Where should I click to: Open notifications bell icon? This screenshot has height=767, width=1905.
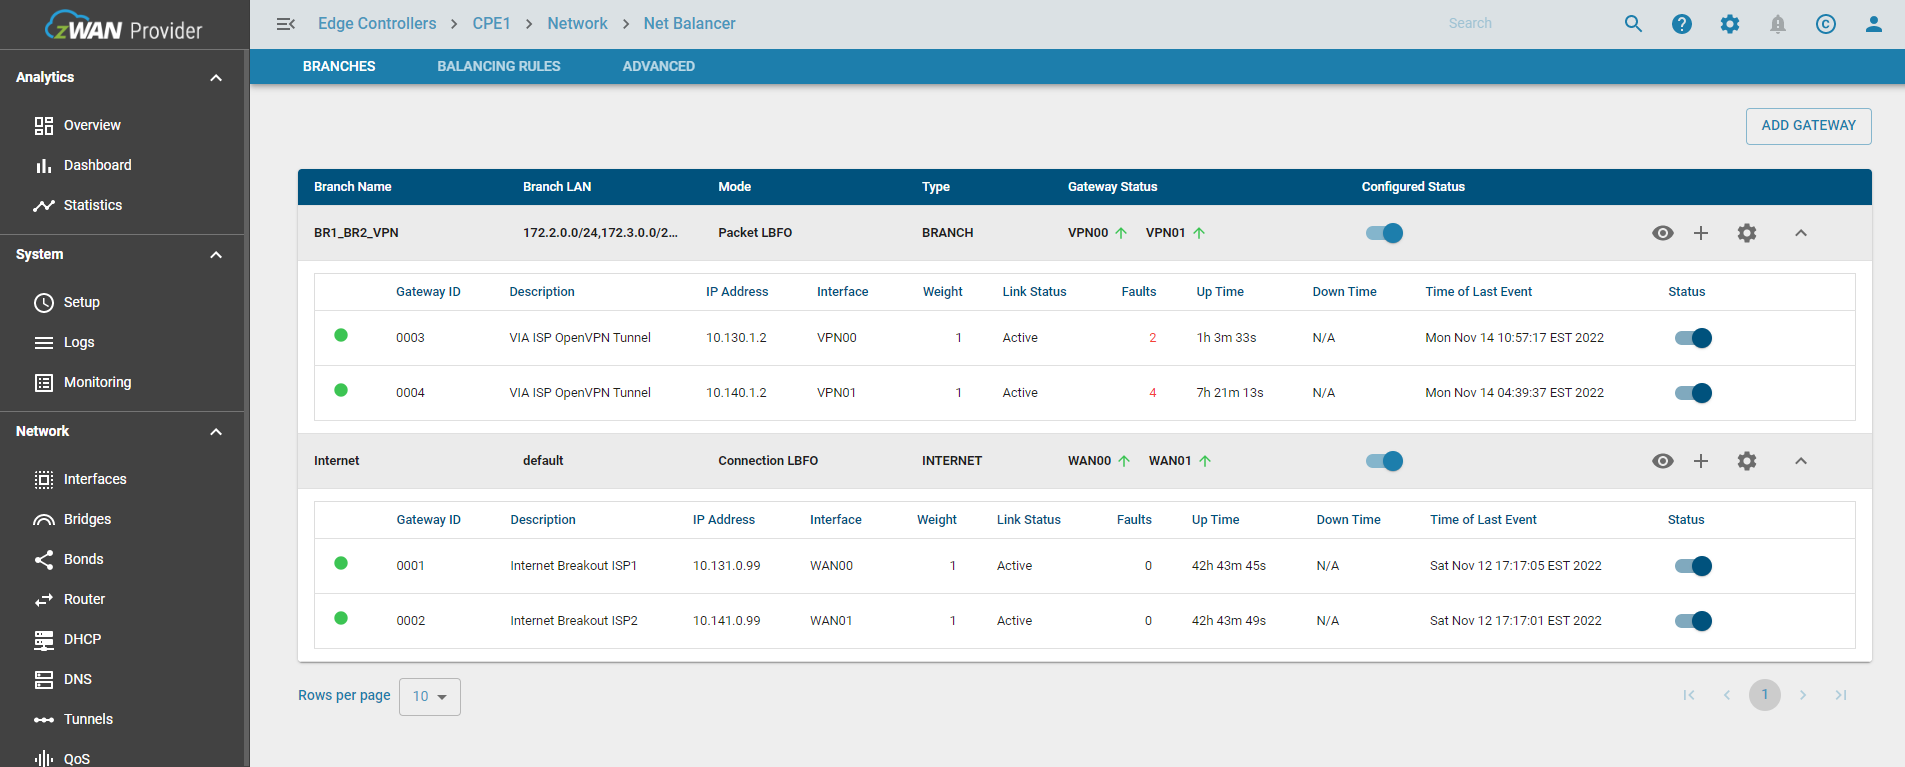(1777, 24)
